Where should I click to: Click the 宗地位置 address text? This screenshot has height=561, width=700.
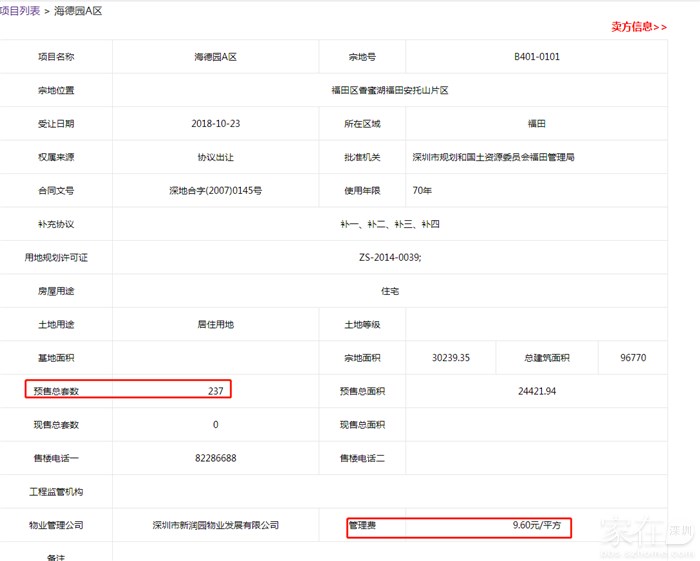[390, 90]
